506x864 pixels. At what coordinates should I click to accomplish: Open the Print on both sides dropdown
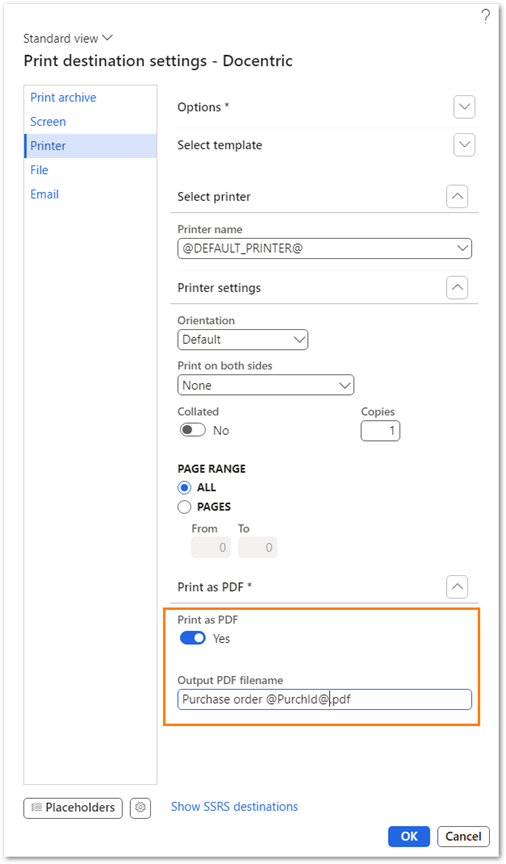(266, 385)
